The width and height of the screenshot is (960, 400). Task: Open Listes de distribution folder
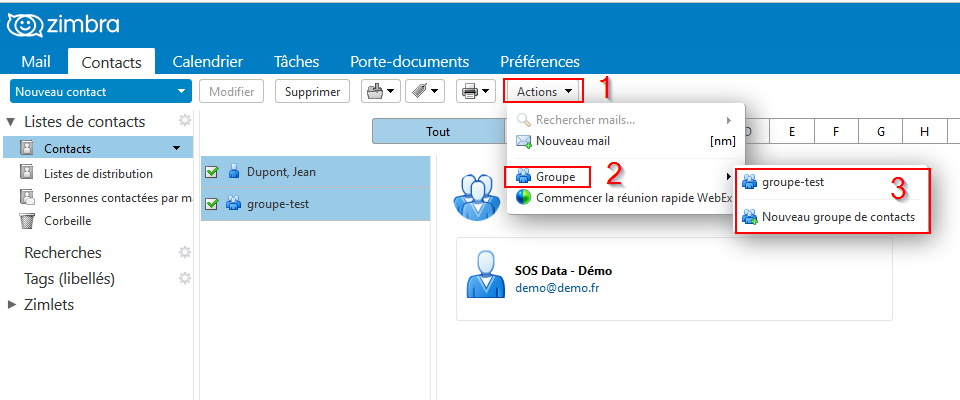pyautogui.click(x=98, y=173)
